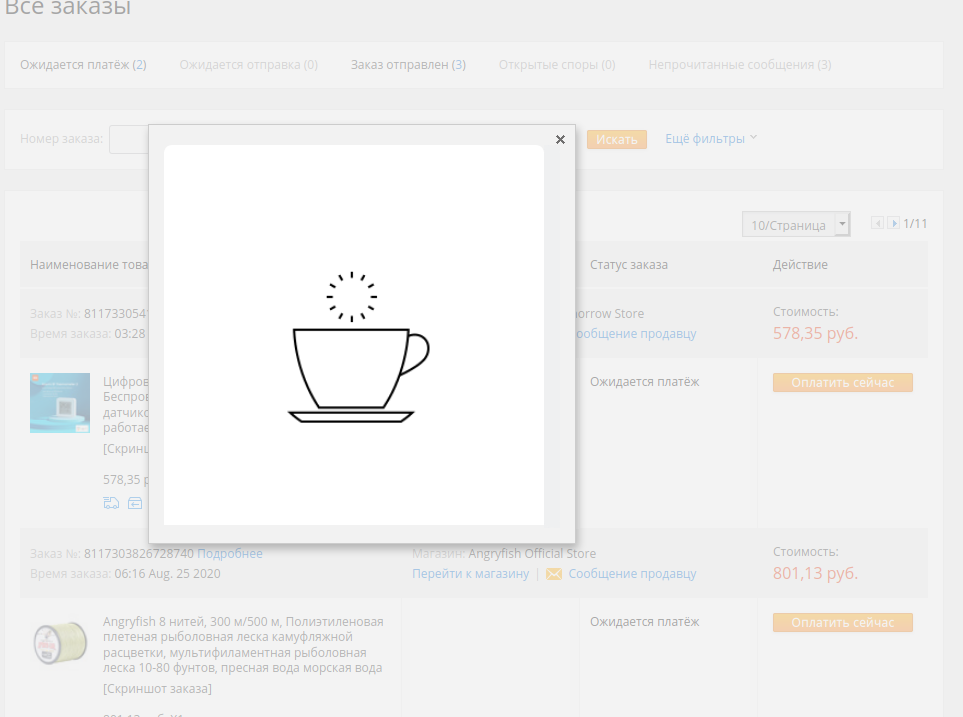Click Оплатить сейчас for 578,35 руб. order
This screenshot has width=963, height=717.
click(842, 382)
